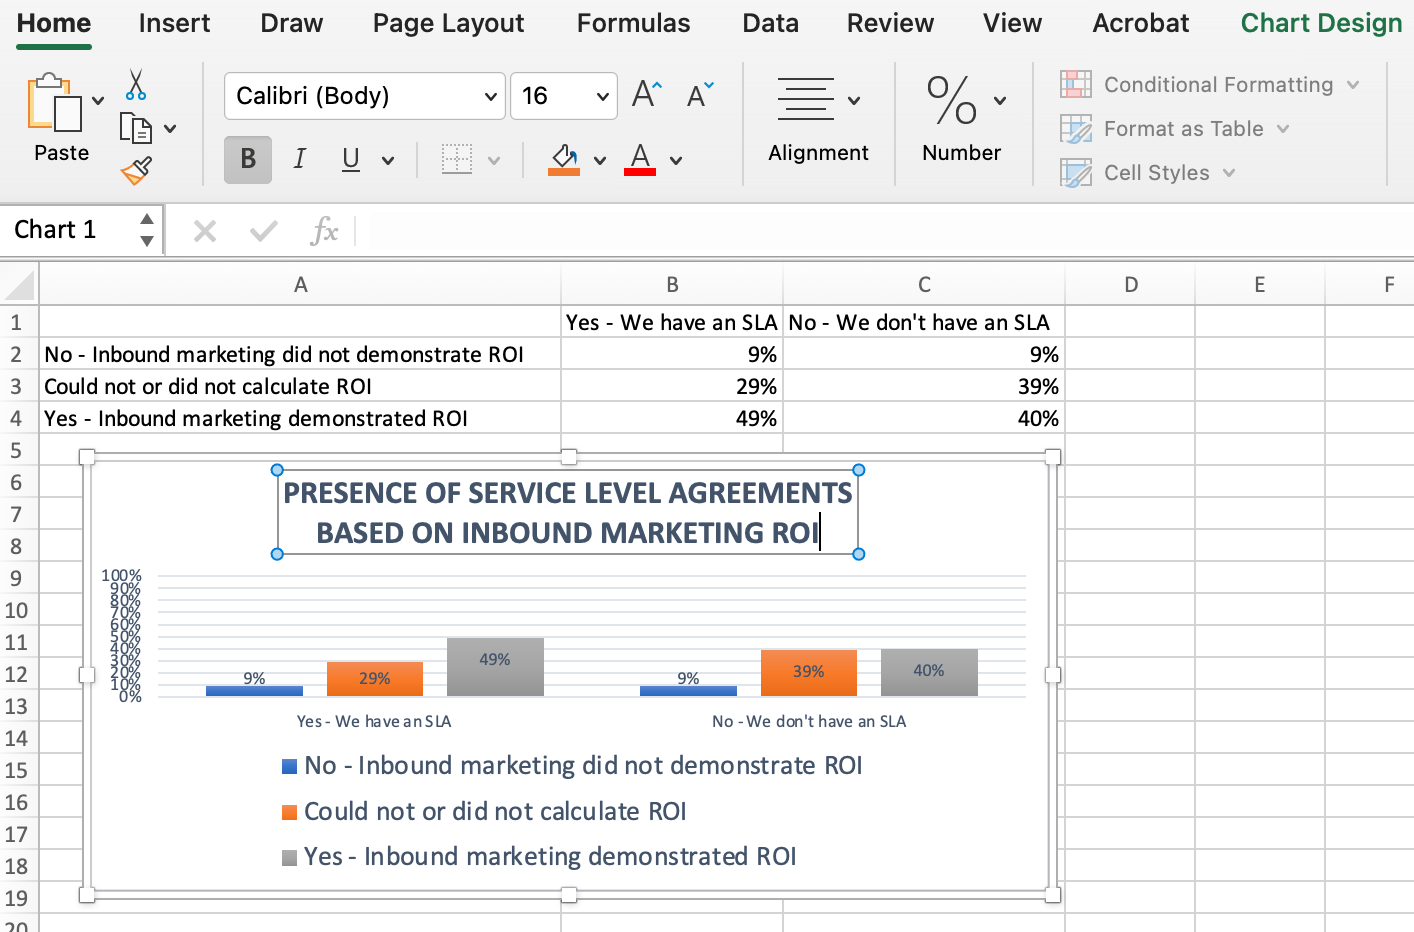The image size is (1414, 932).
Task: Expand the Borders options arrow
Action: 494,160
